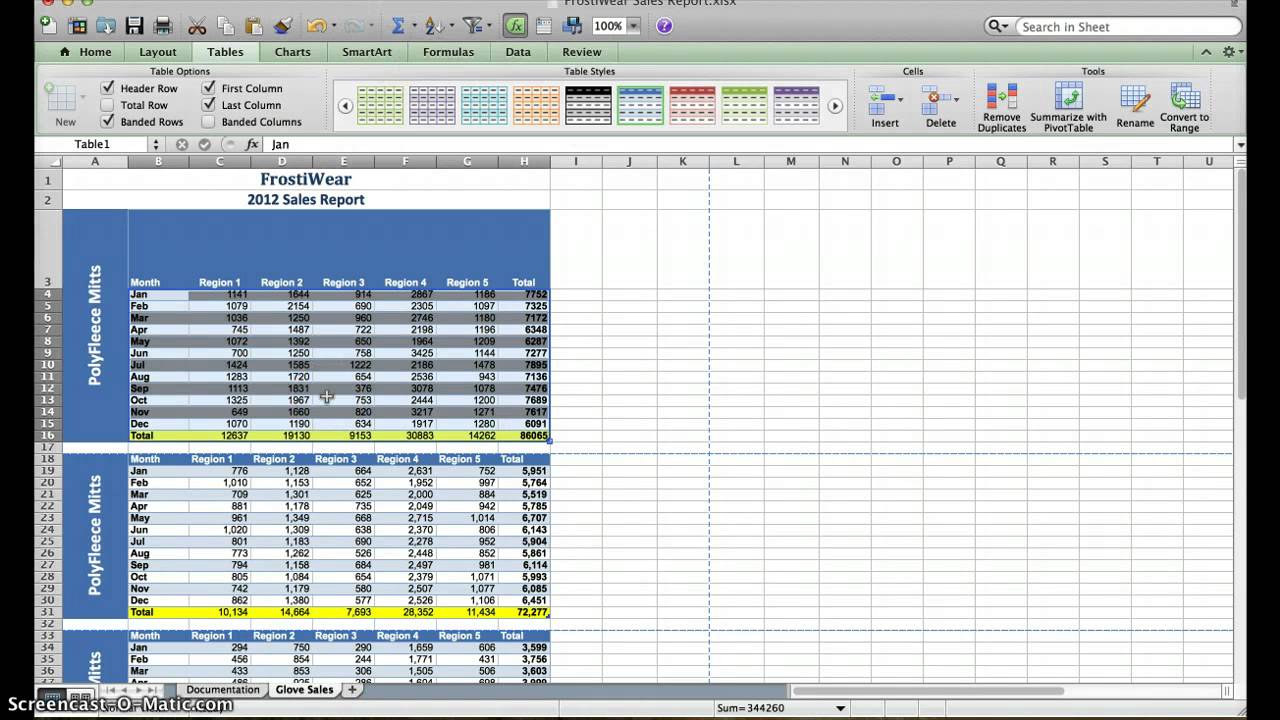Create a new workbook from toolbar
The image size is (1280, 720).
tap(47, 26)
